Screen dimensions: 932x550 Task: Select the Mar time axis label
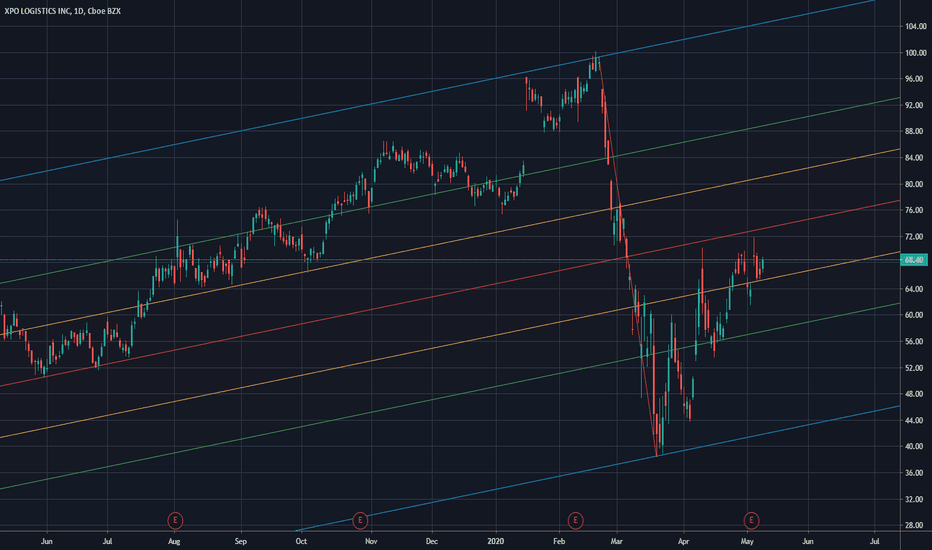pos(616,542)
